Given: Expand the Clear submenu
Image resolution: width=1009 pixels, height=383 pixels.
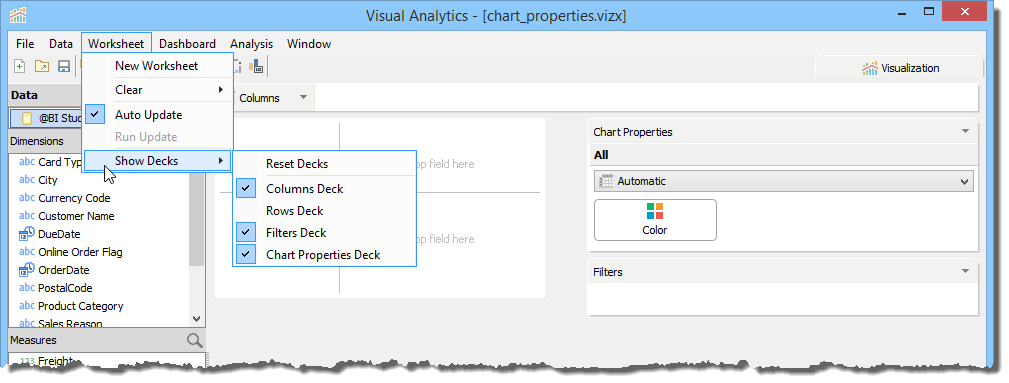Looking at the screenshot, I should (158, 89).
